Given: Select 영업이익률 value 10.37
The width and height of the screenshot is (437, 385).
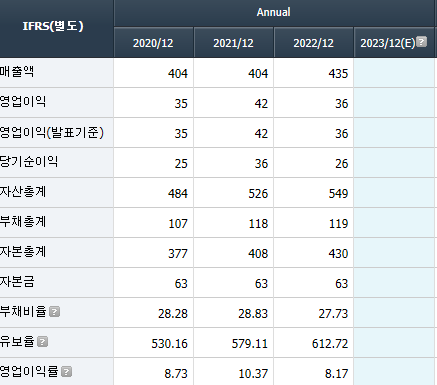Looking at the screenshot, I should pos(253,374).
